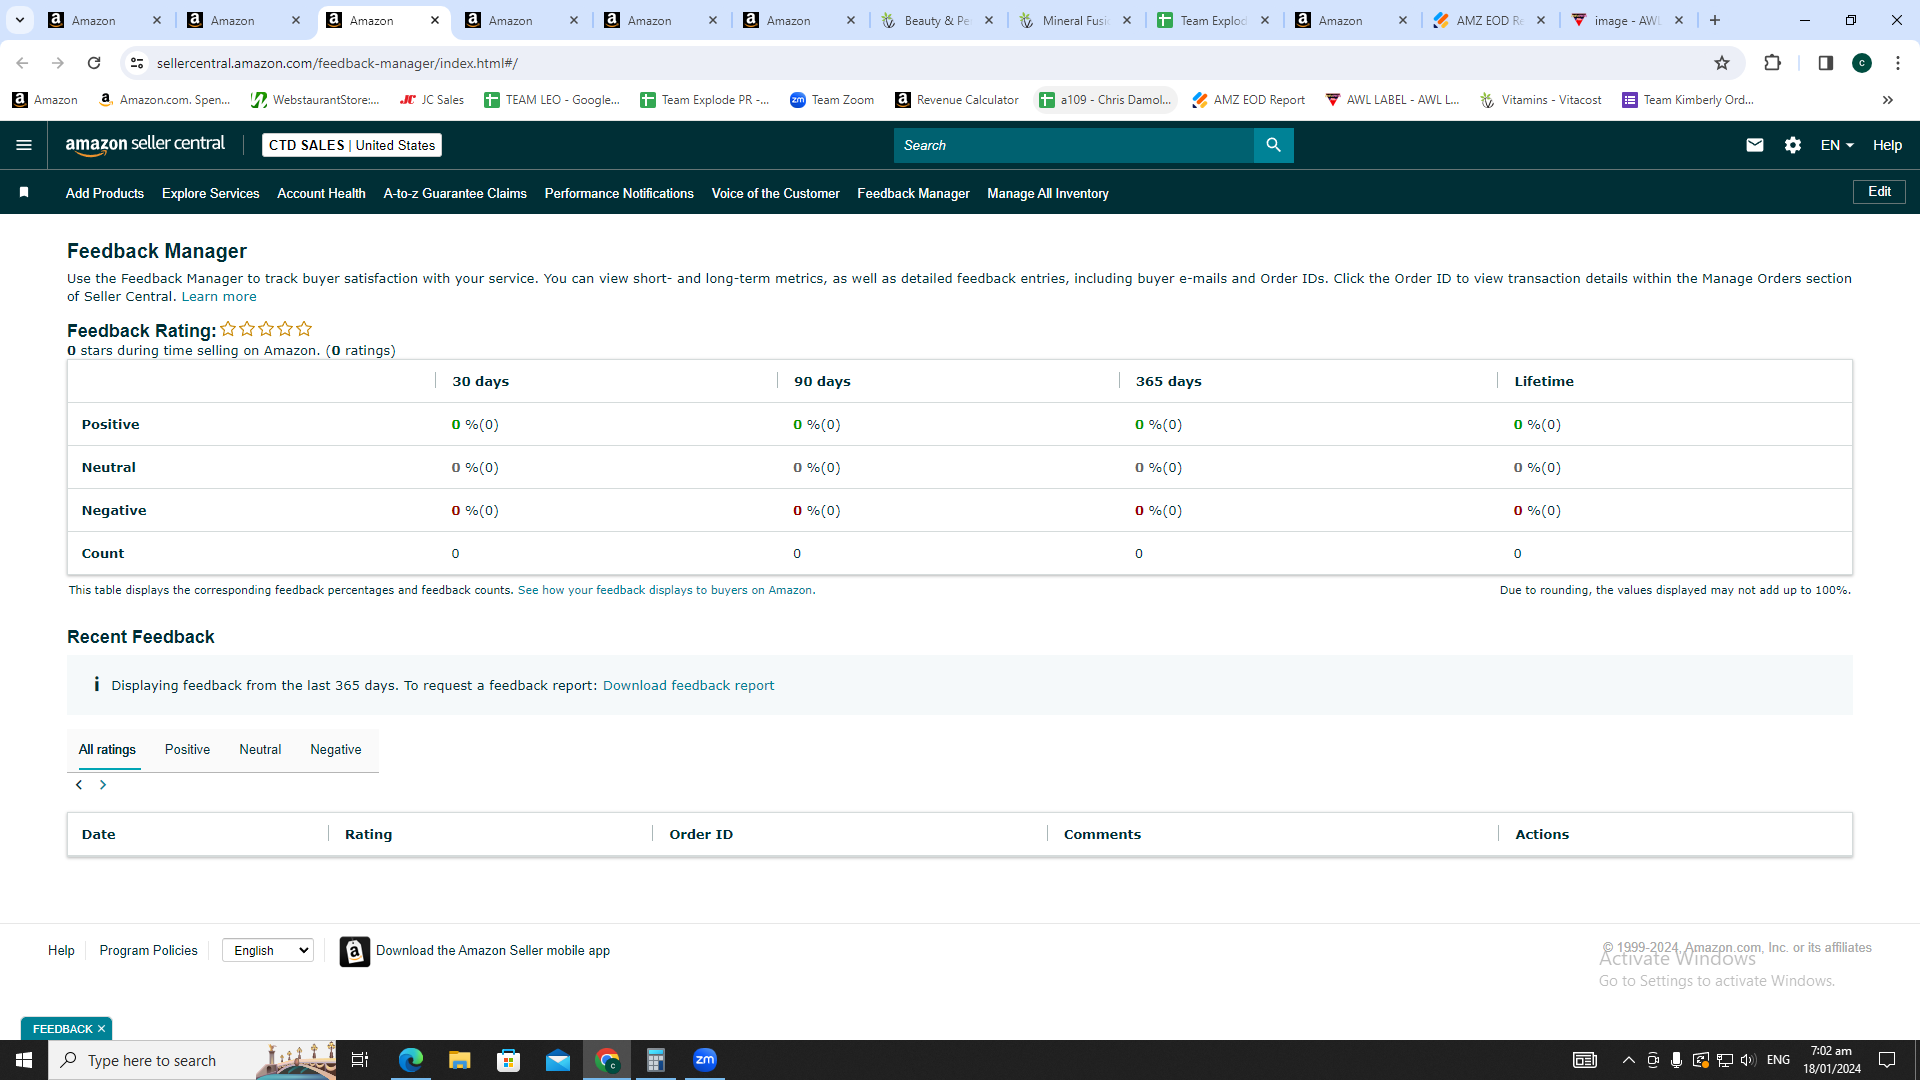Open the English language select box
The image size is (1920, 1080).
[268, 951]
